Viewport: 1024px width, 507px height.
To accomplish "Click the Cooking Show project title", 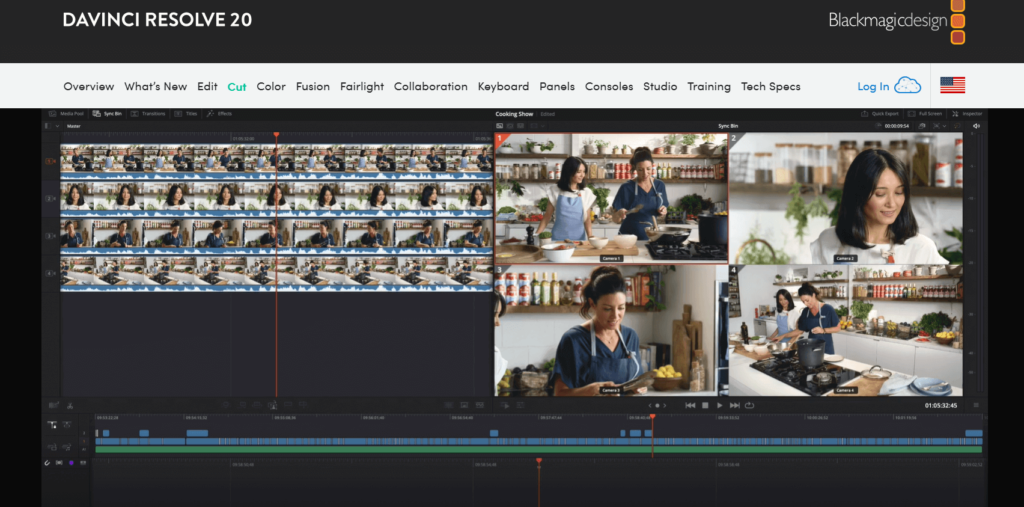I will (x=515, y=114).
